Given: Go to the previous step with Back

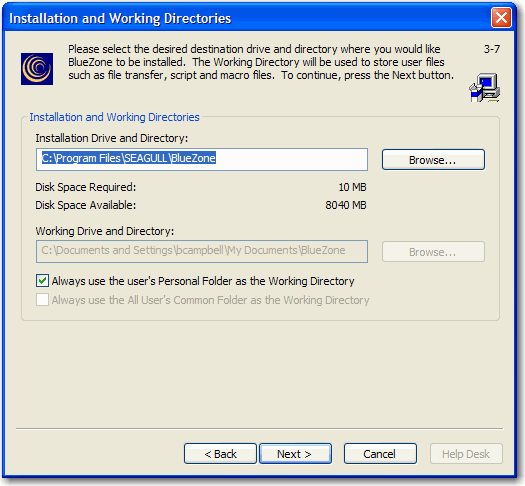Looking at the screenshot, I should 220,454.
